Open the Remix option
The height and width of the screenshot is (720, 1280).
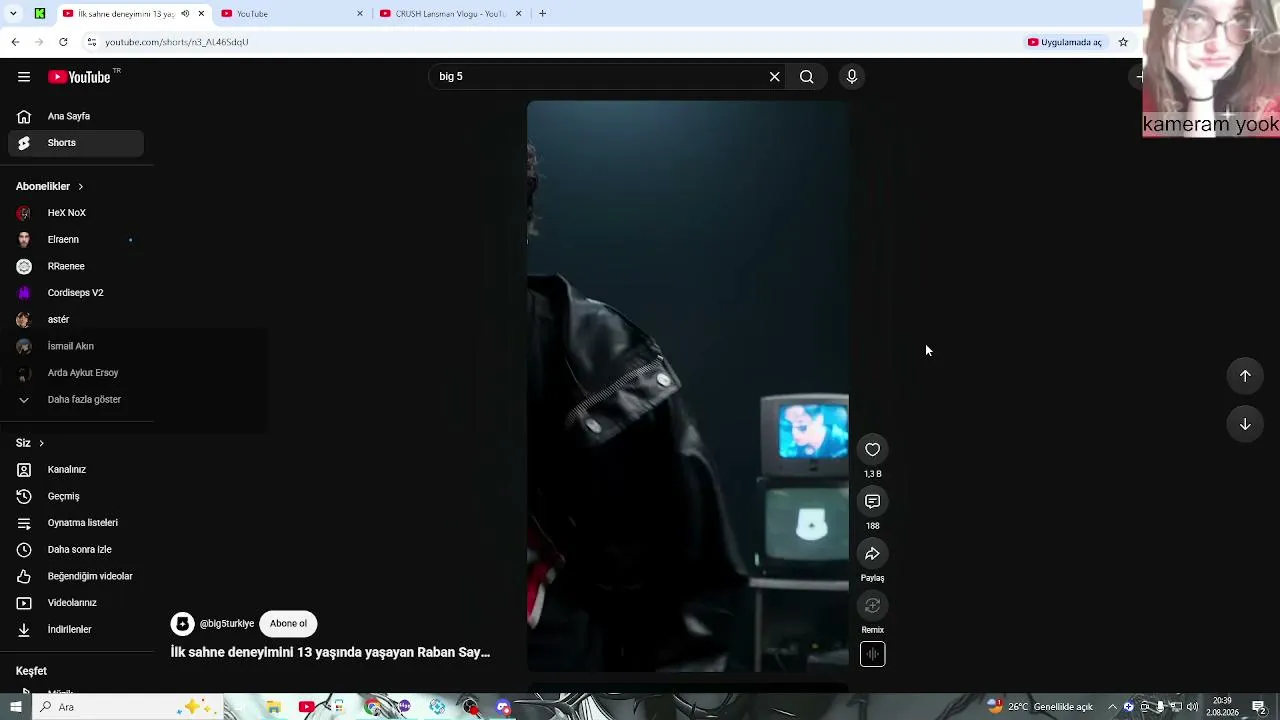873,606
